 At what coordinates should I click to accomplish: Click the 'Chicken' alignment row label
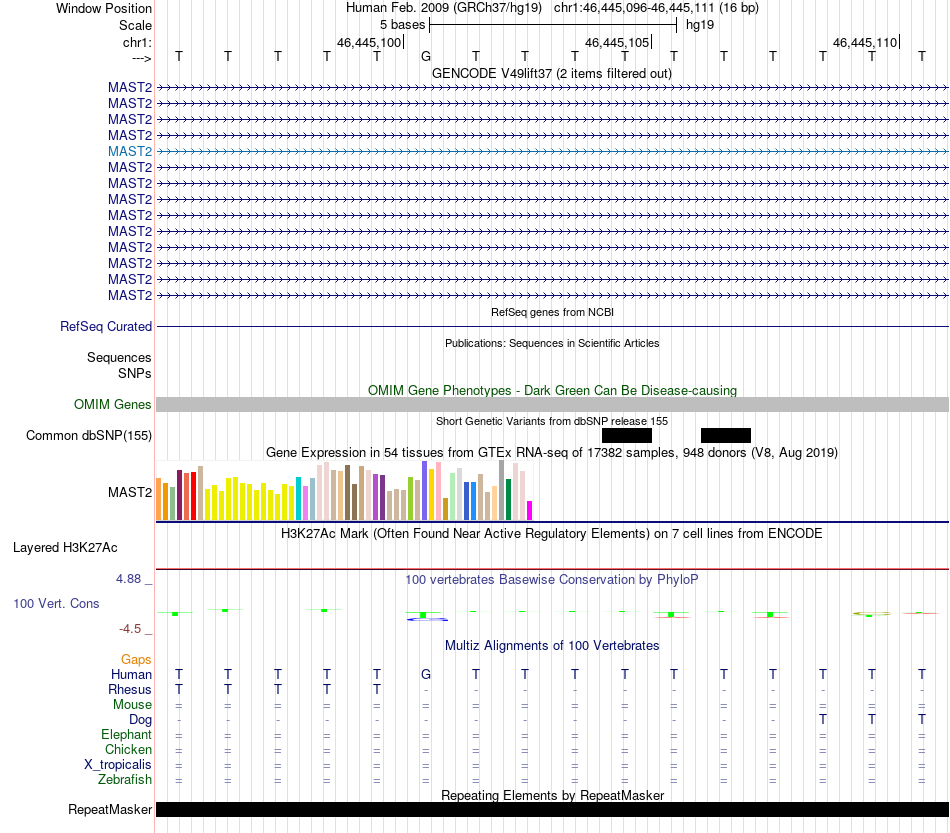[x=128, y=749]
